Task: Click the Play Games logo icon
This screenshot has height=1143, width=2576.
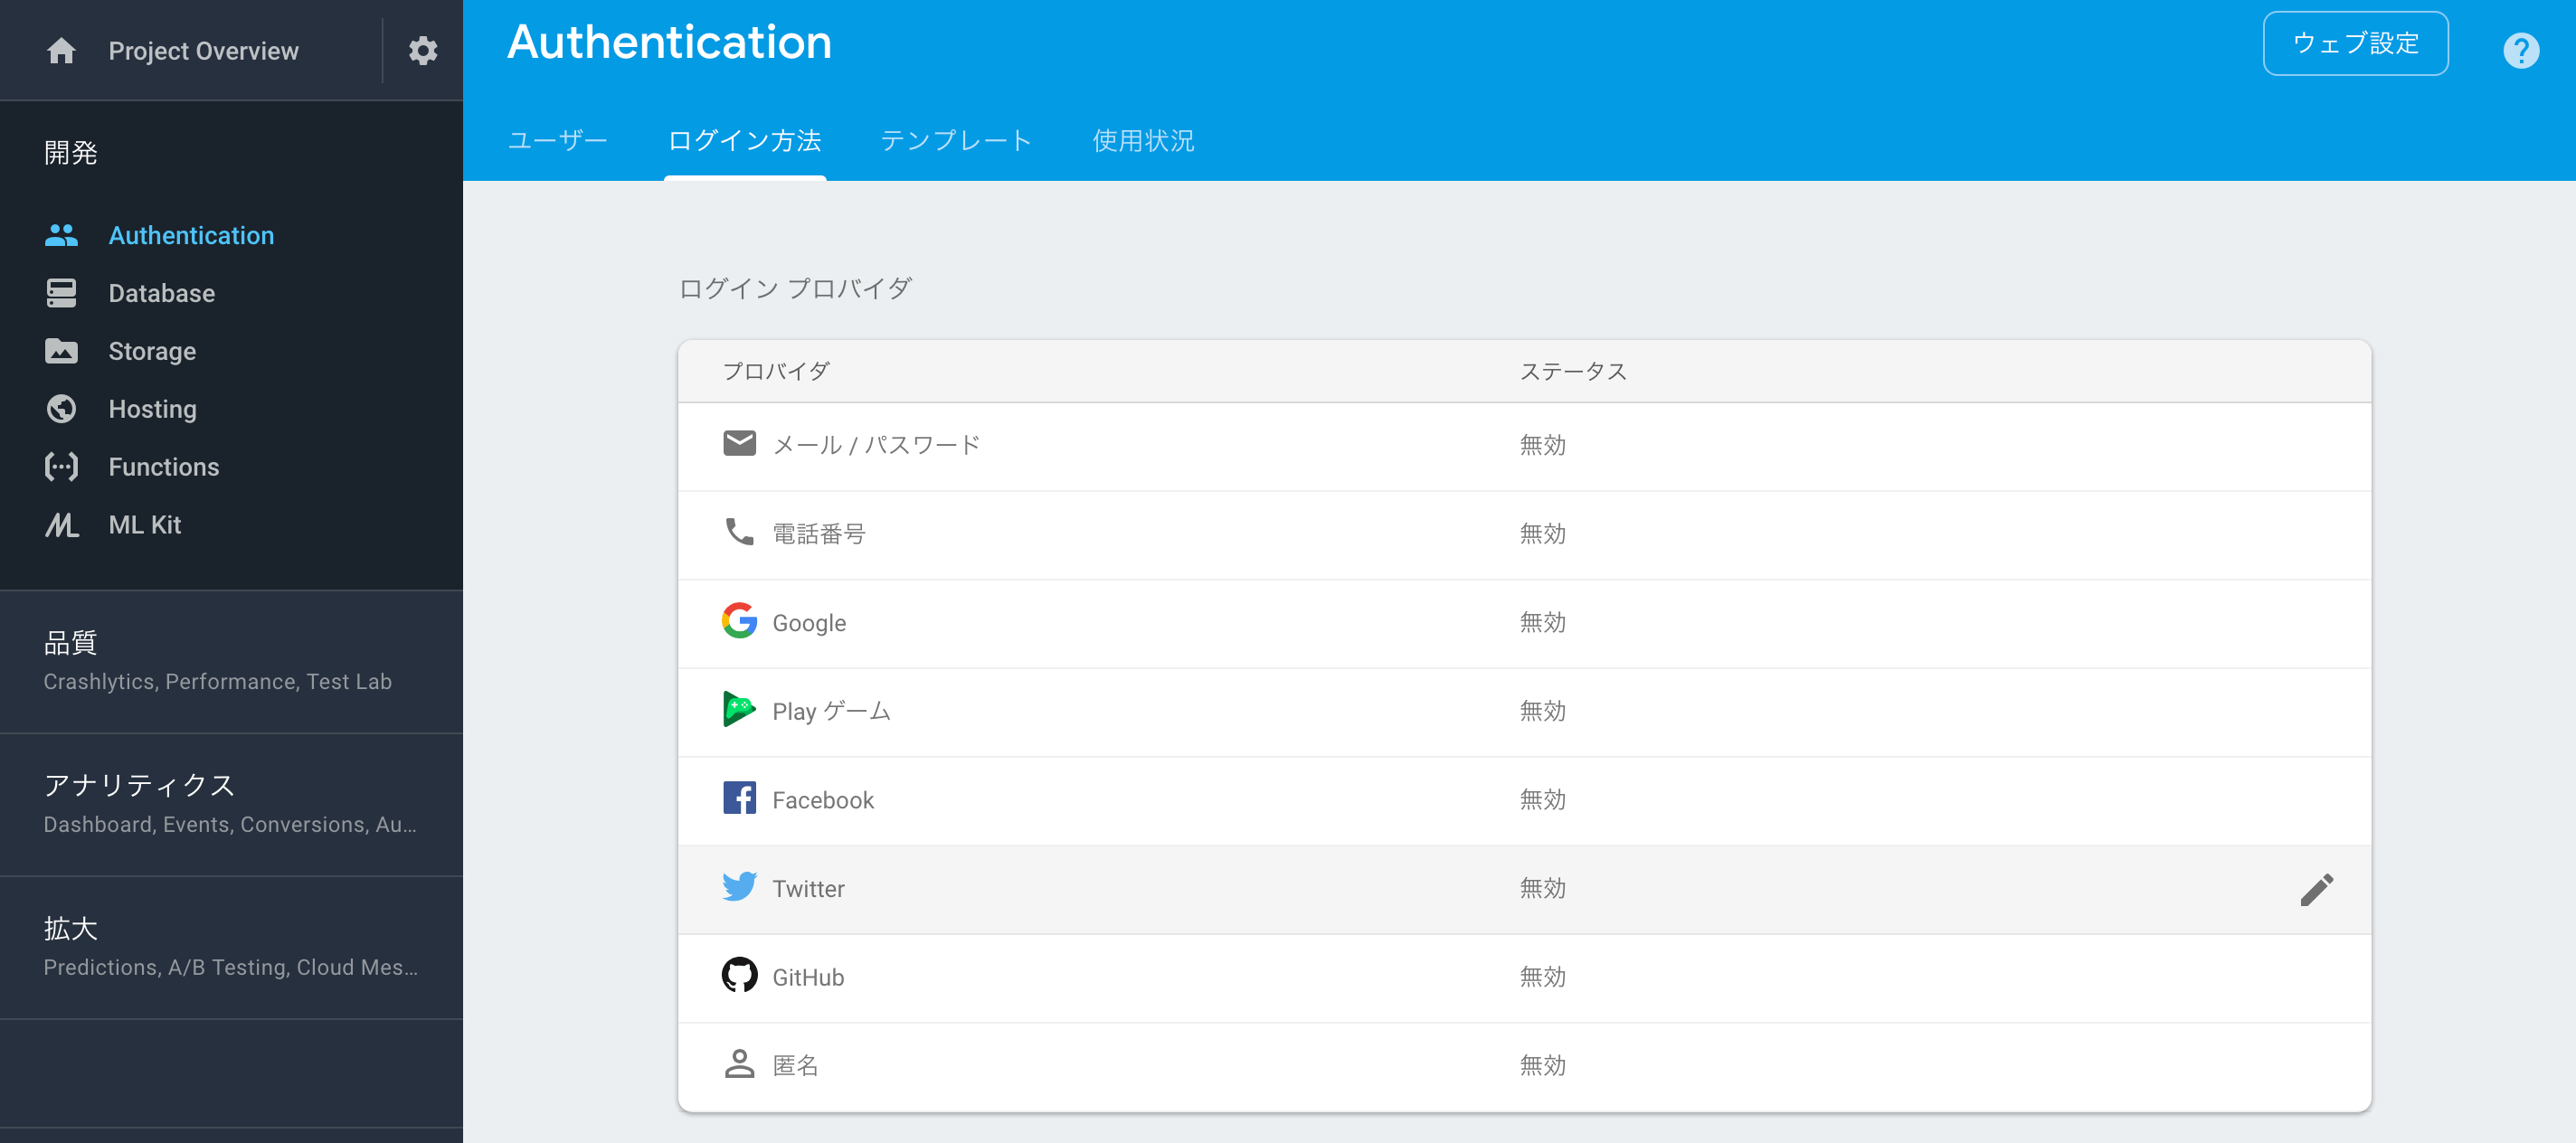Action: (x=739, y=709)
